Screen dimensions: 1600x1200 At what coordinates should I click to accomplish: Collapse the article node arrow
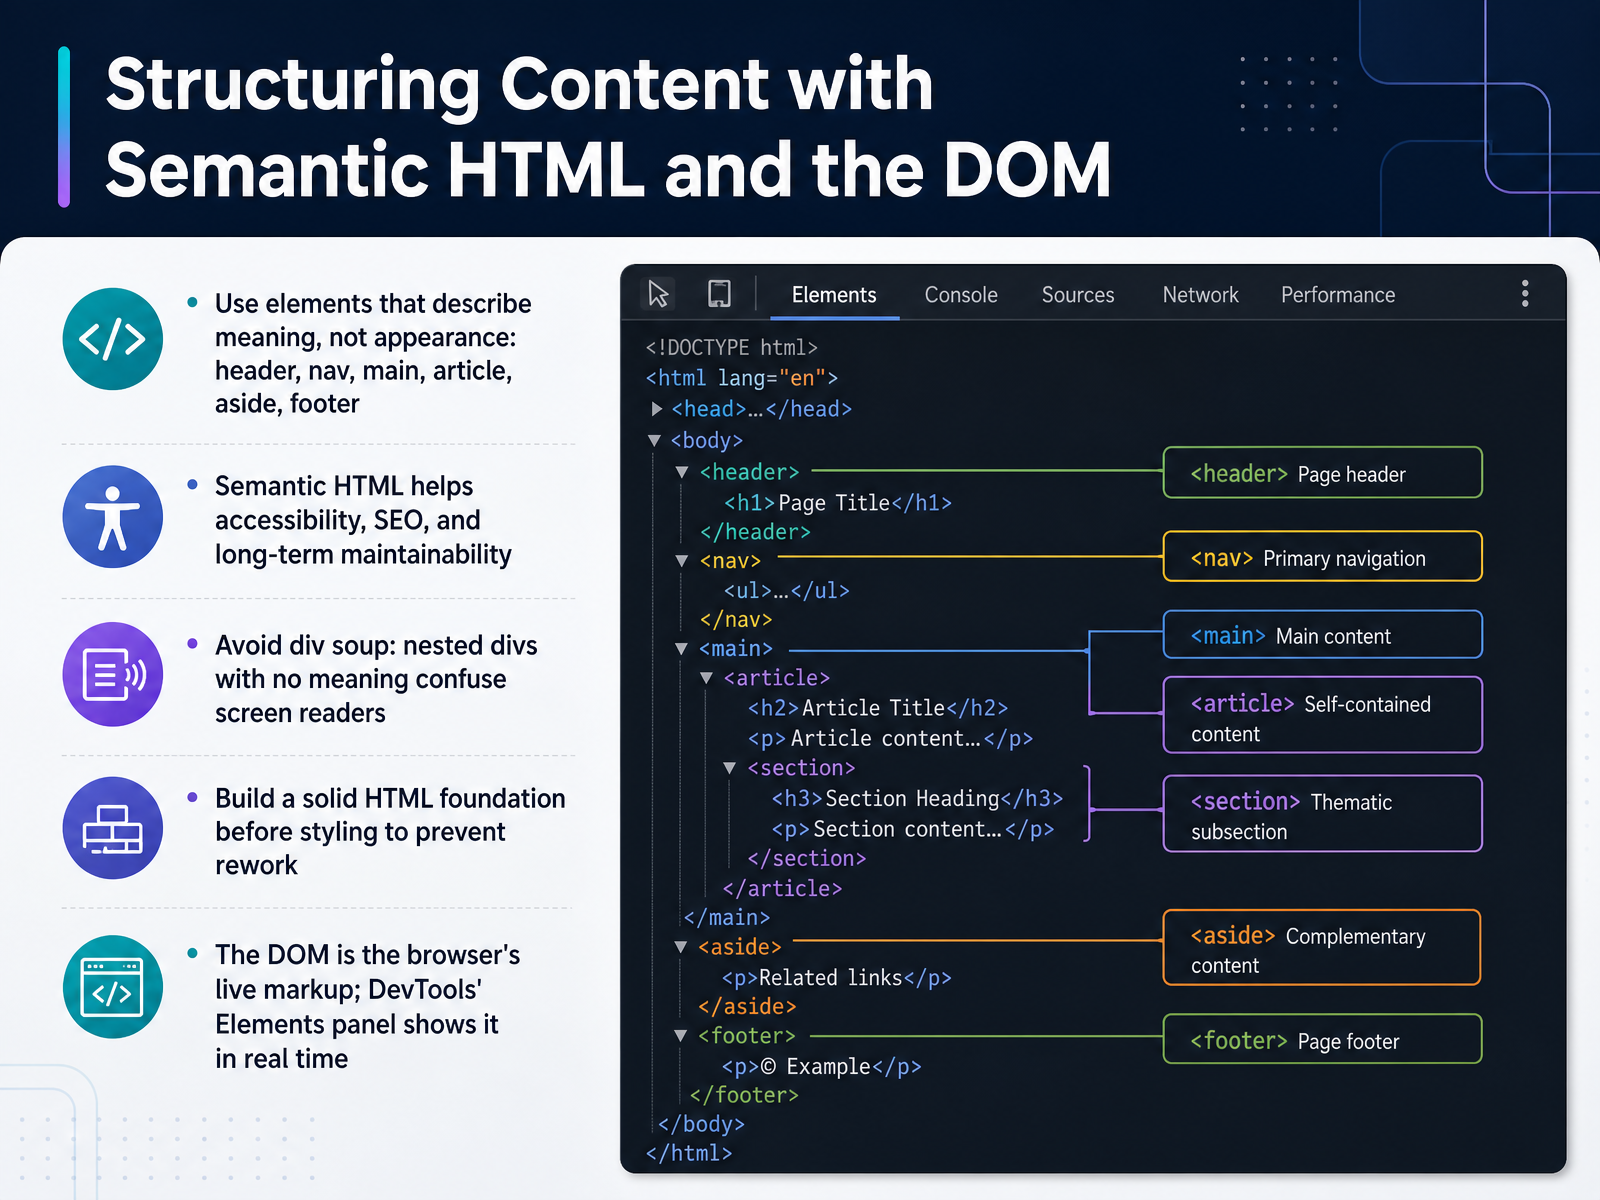(x=706, y=678)
